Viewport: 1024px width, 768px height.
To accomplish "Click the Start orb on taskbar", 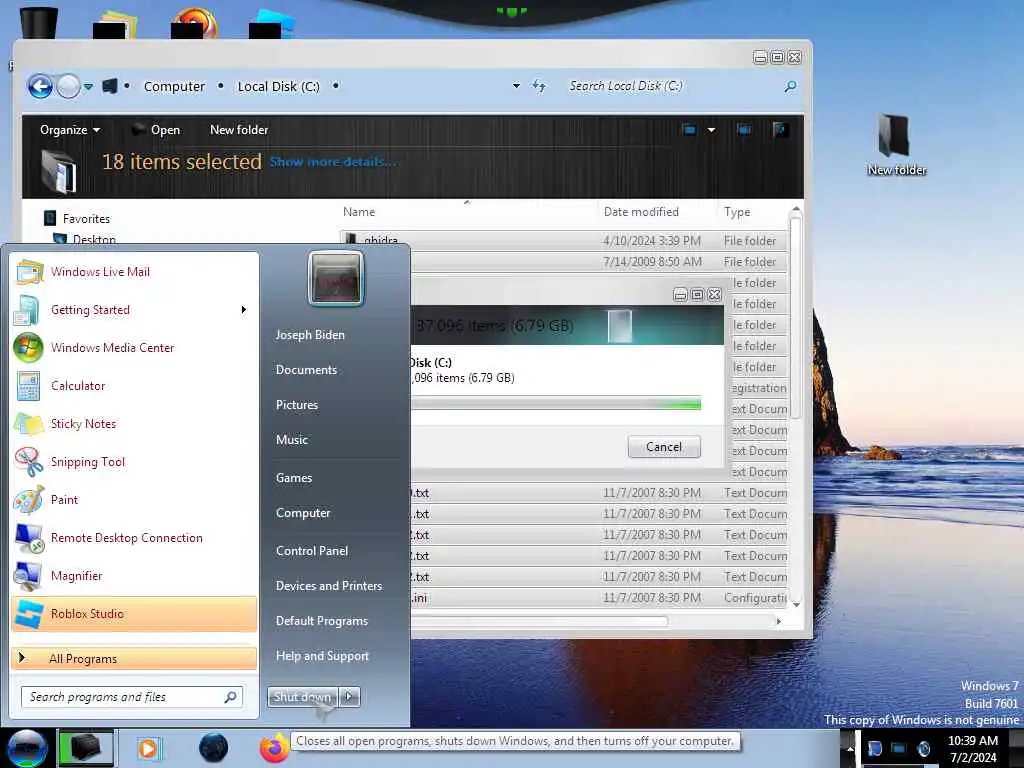I will [27, 748].
